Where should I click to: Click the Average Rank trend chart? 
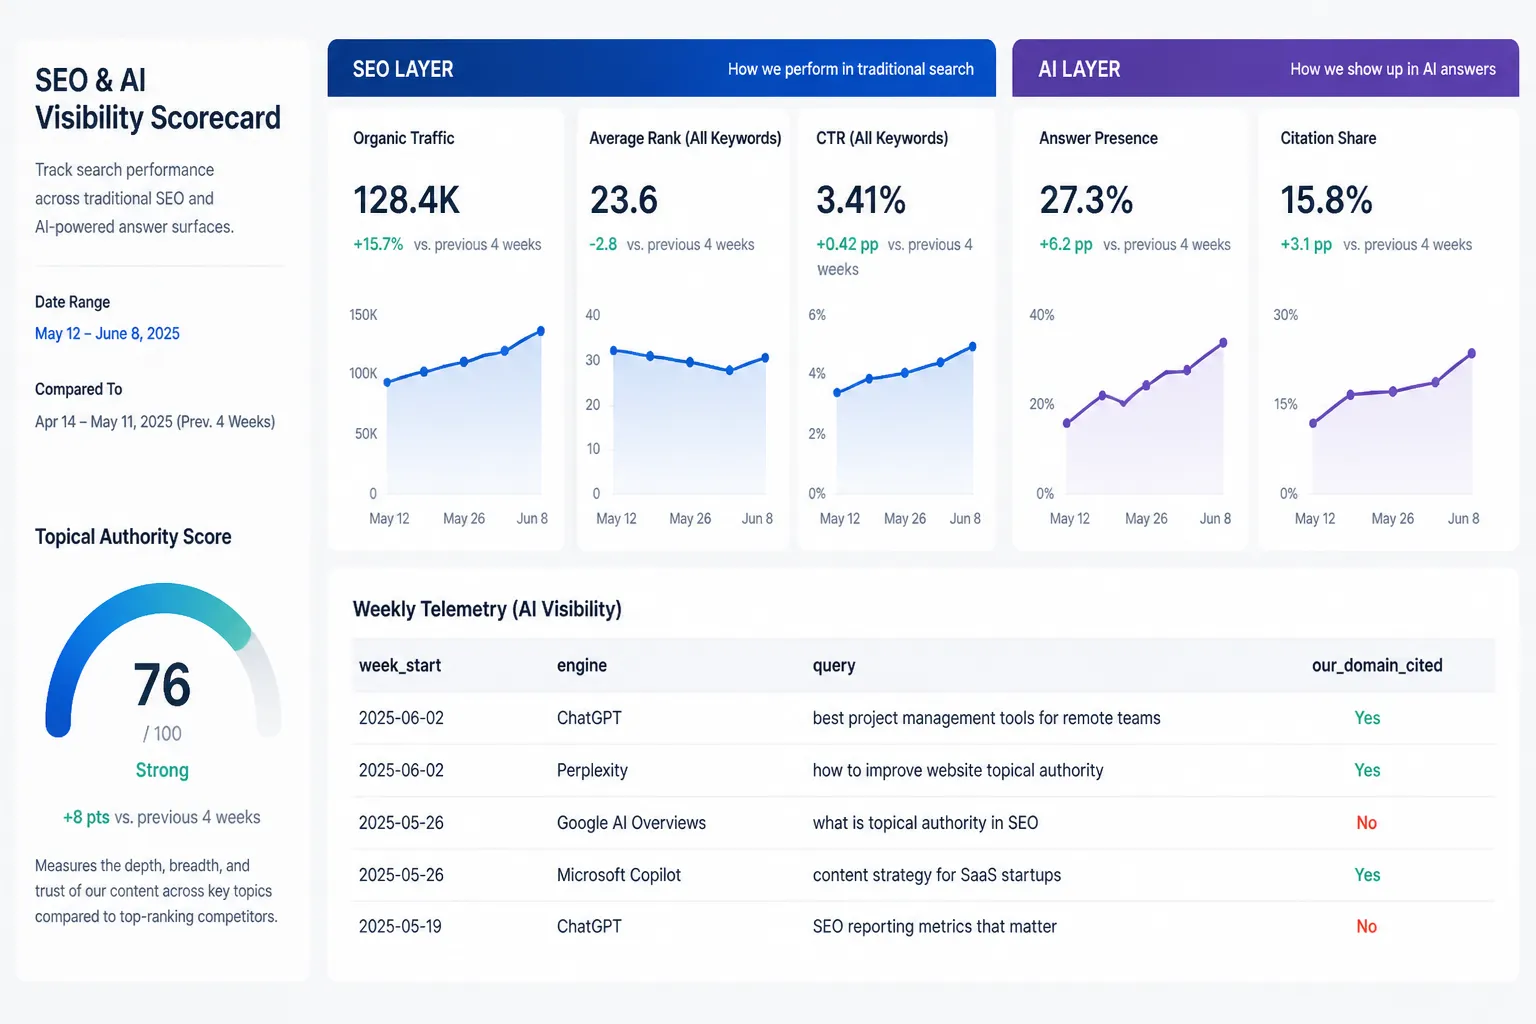click(x=680, y=416)
